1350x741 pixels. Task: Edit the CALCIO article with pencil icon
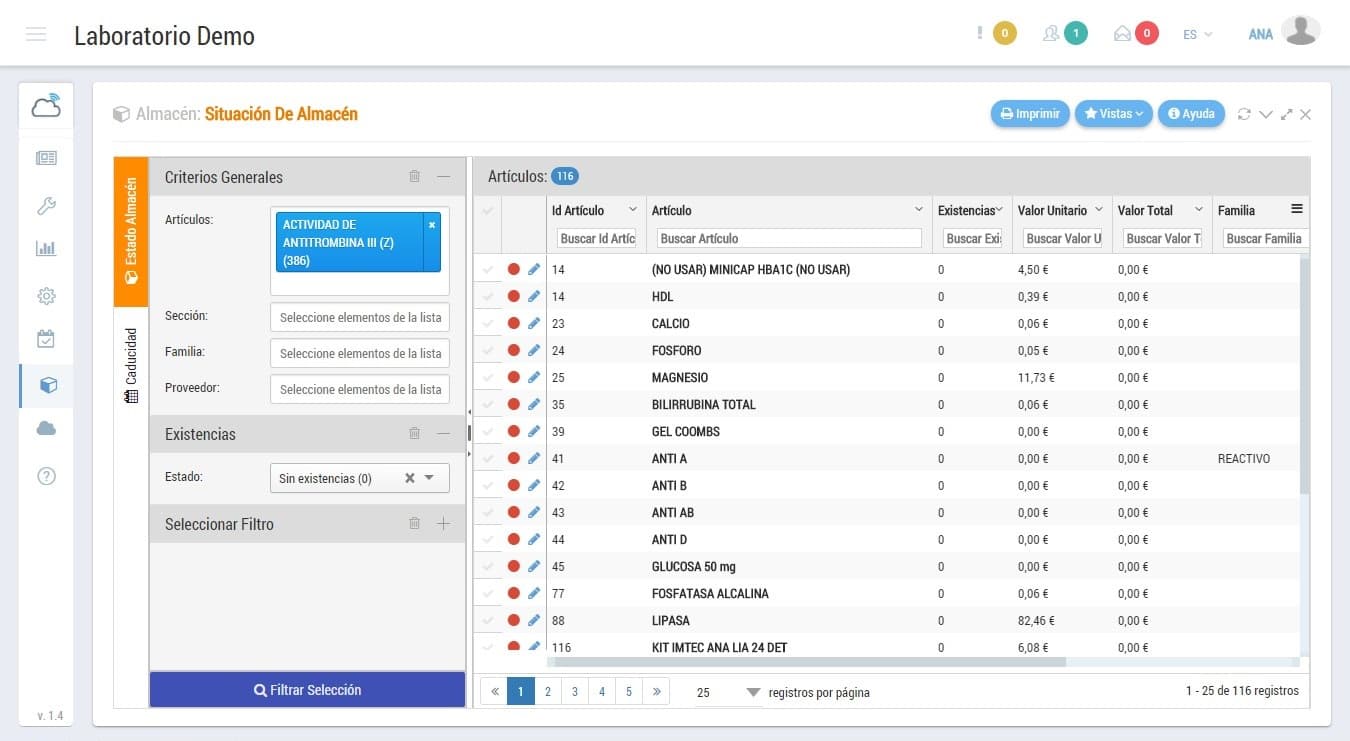tap(534, 323)
